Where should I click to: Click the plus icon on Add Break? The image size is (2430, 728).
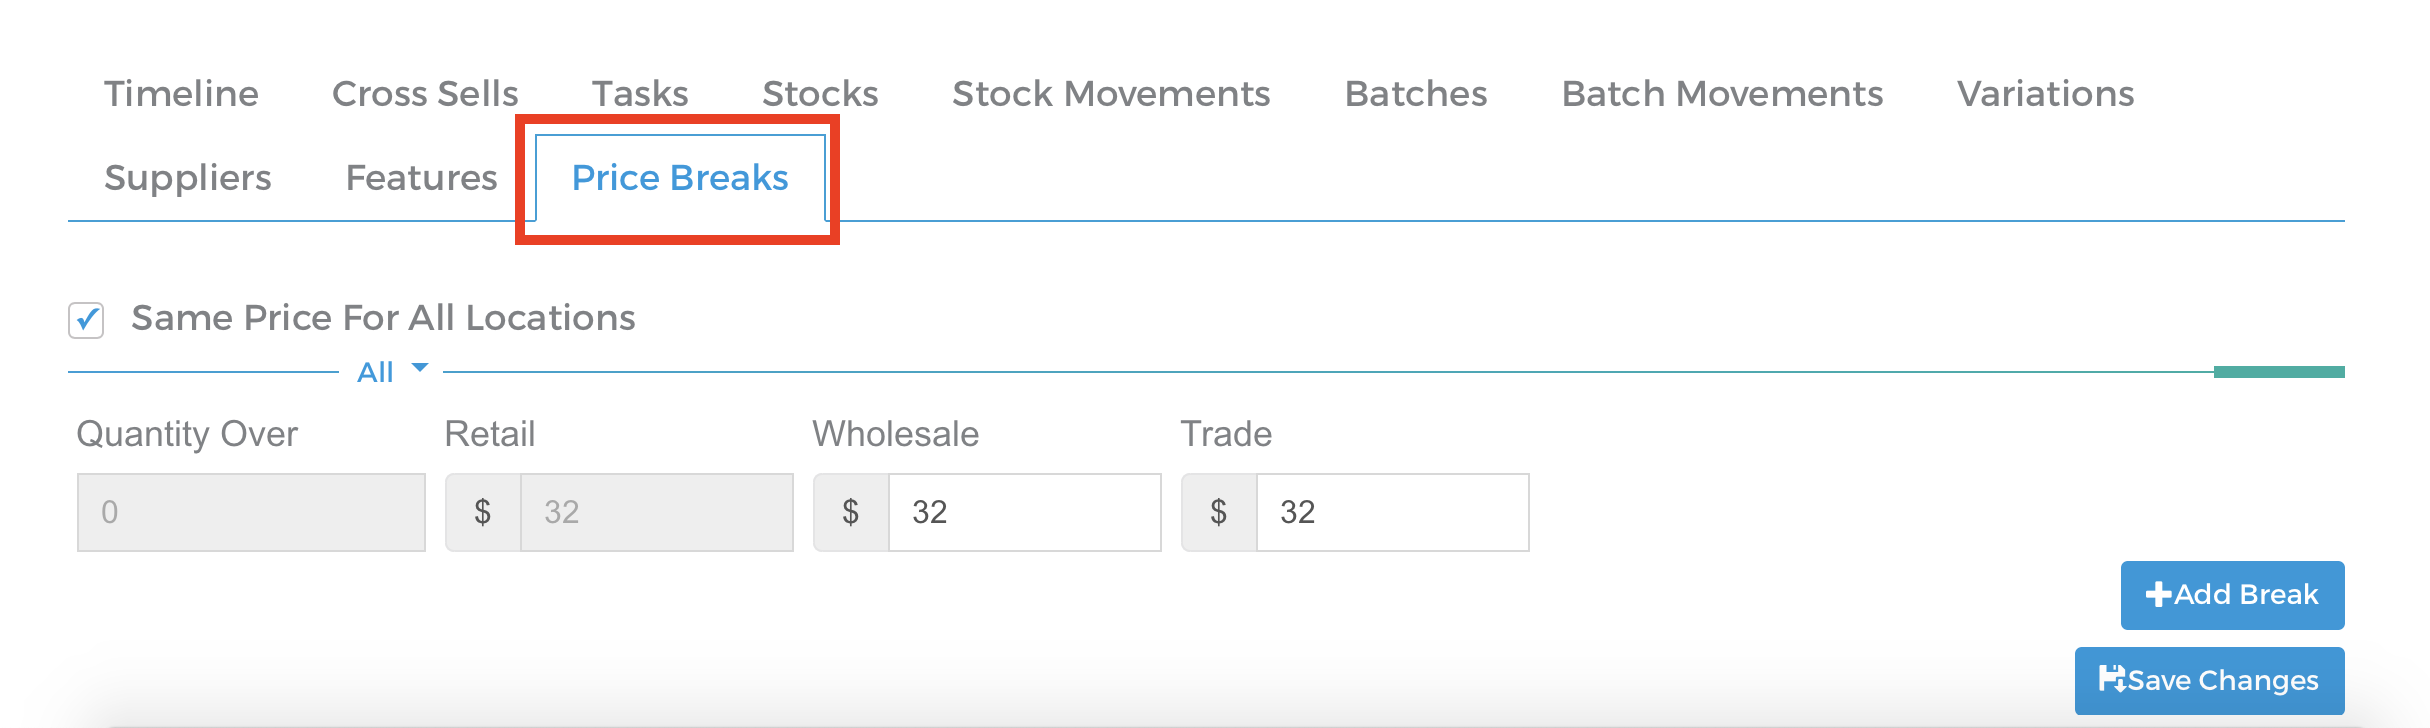pyautogui.click(x=2158, y=594)
